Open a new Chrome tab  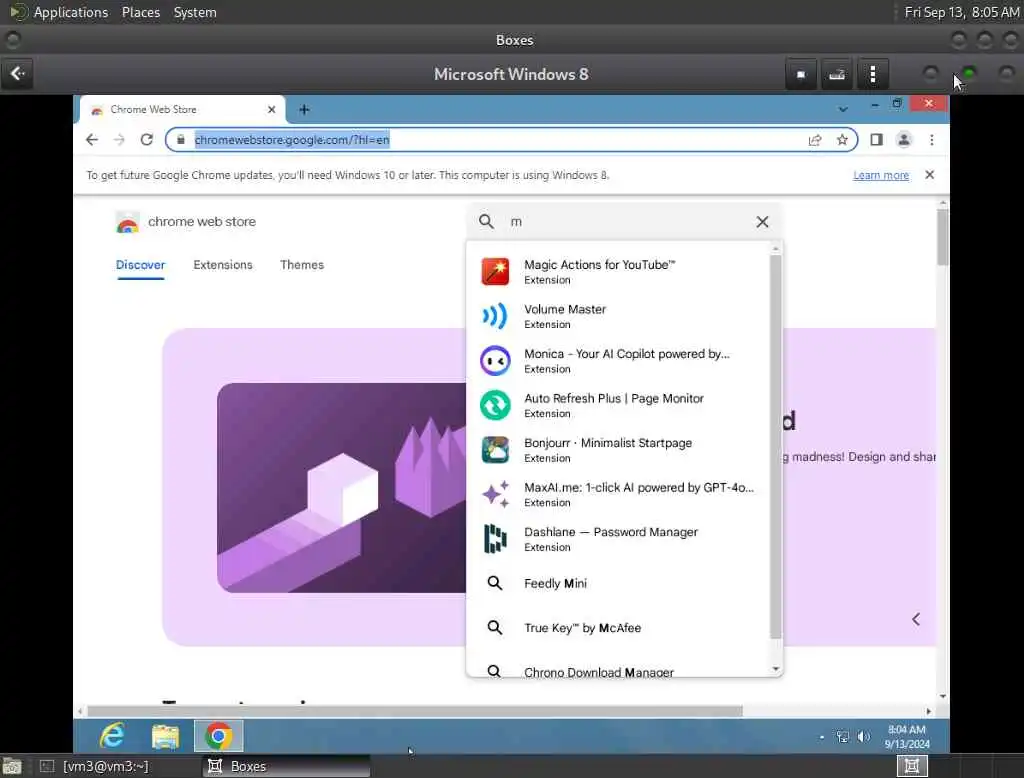click(x=304, y=110)
